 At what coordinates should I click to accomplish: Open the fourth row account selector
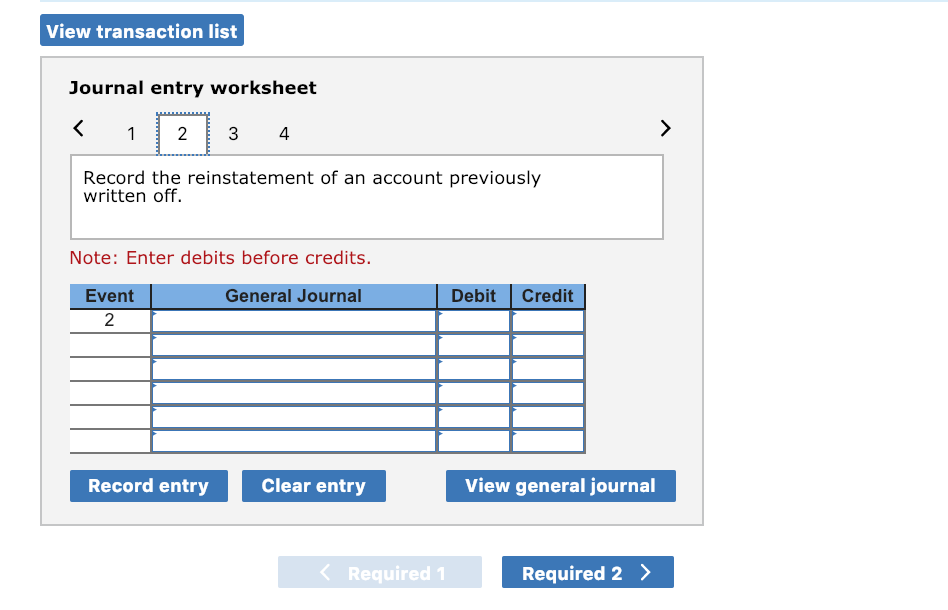point(293,392)
